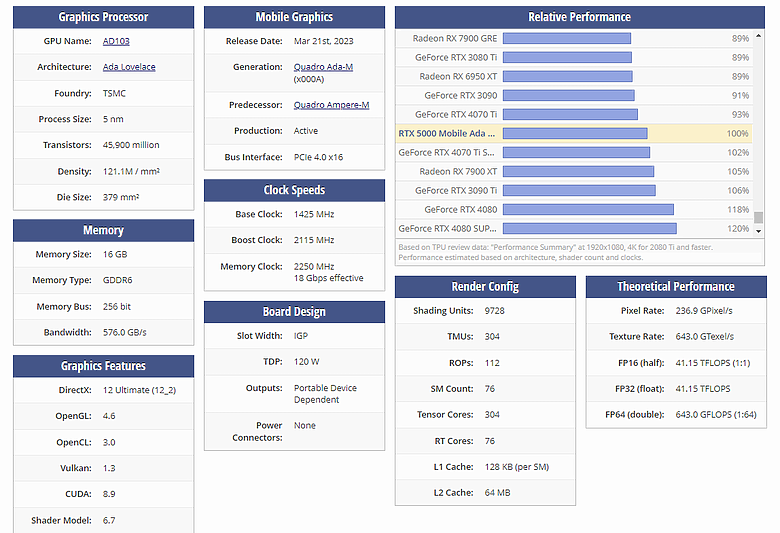Click the 120 W TDP value
The width and height of the screenshot is (780, 533).
tap(306, 362)
